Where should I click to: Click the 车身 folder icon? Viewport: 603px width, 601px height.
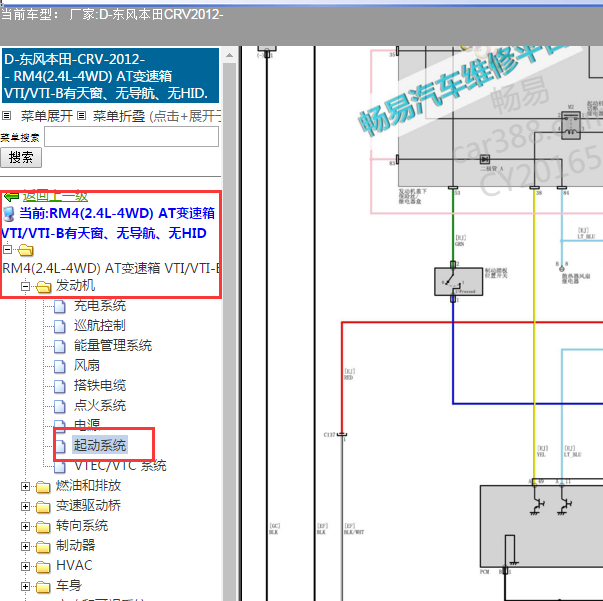(x=43, y=587)
